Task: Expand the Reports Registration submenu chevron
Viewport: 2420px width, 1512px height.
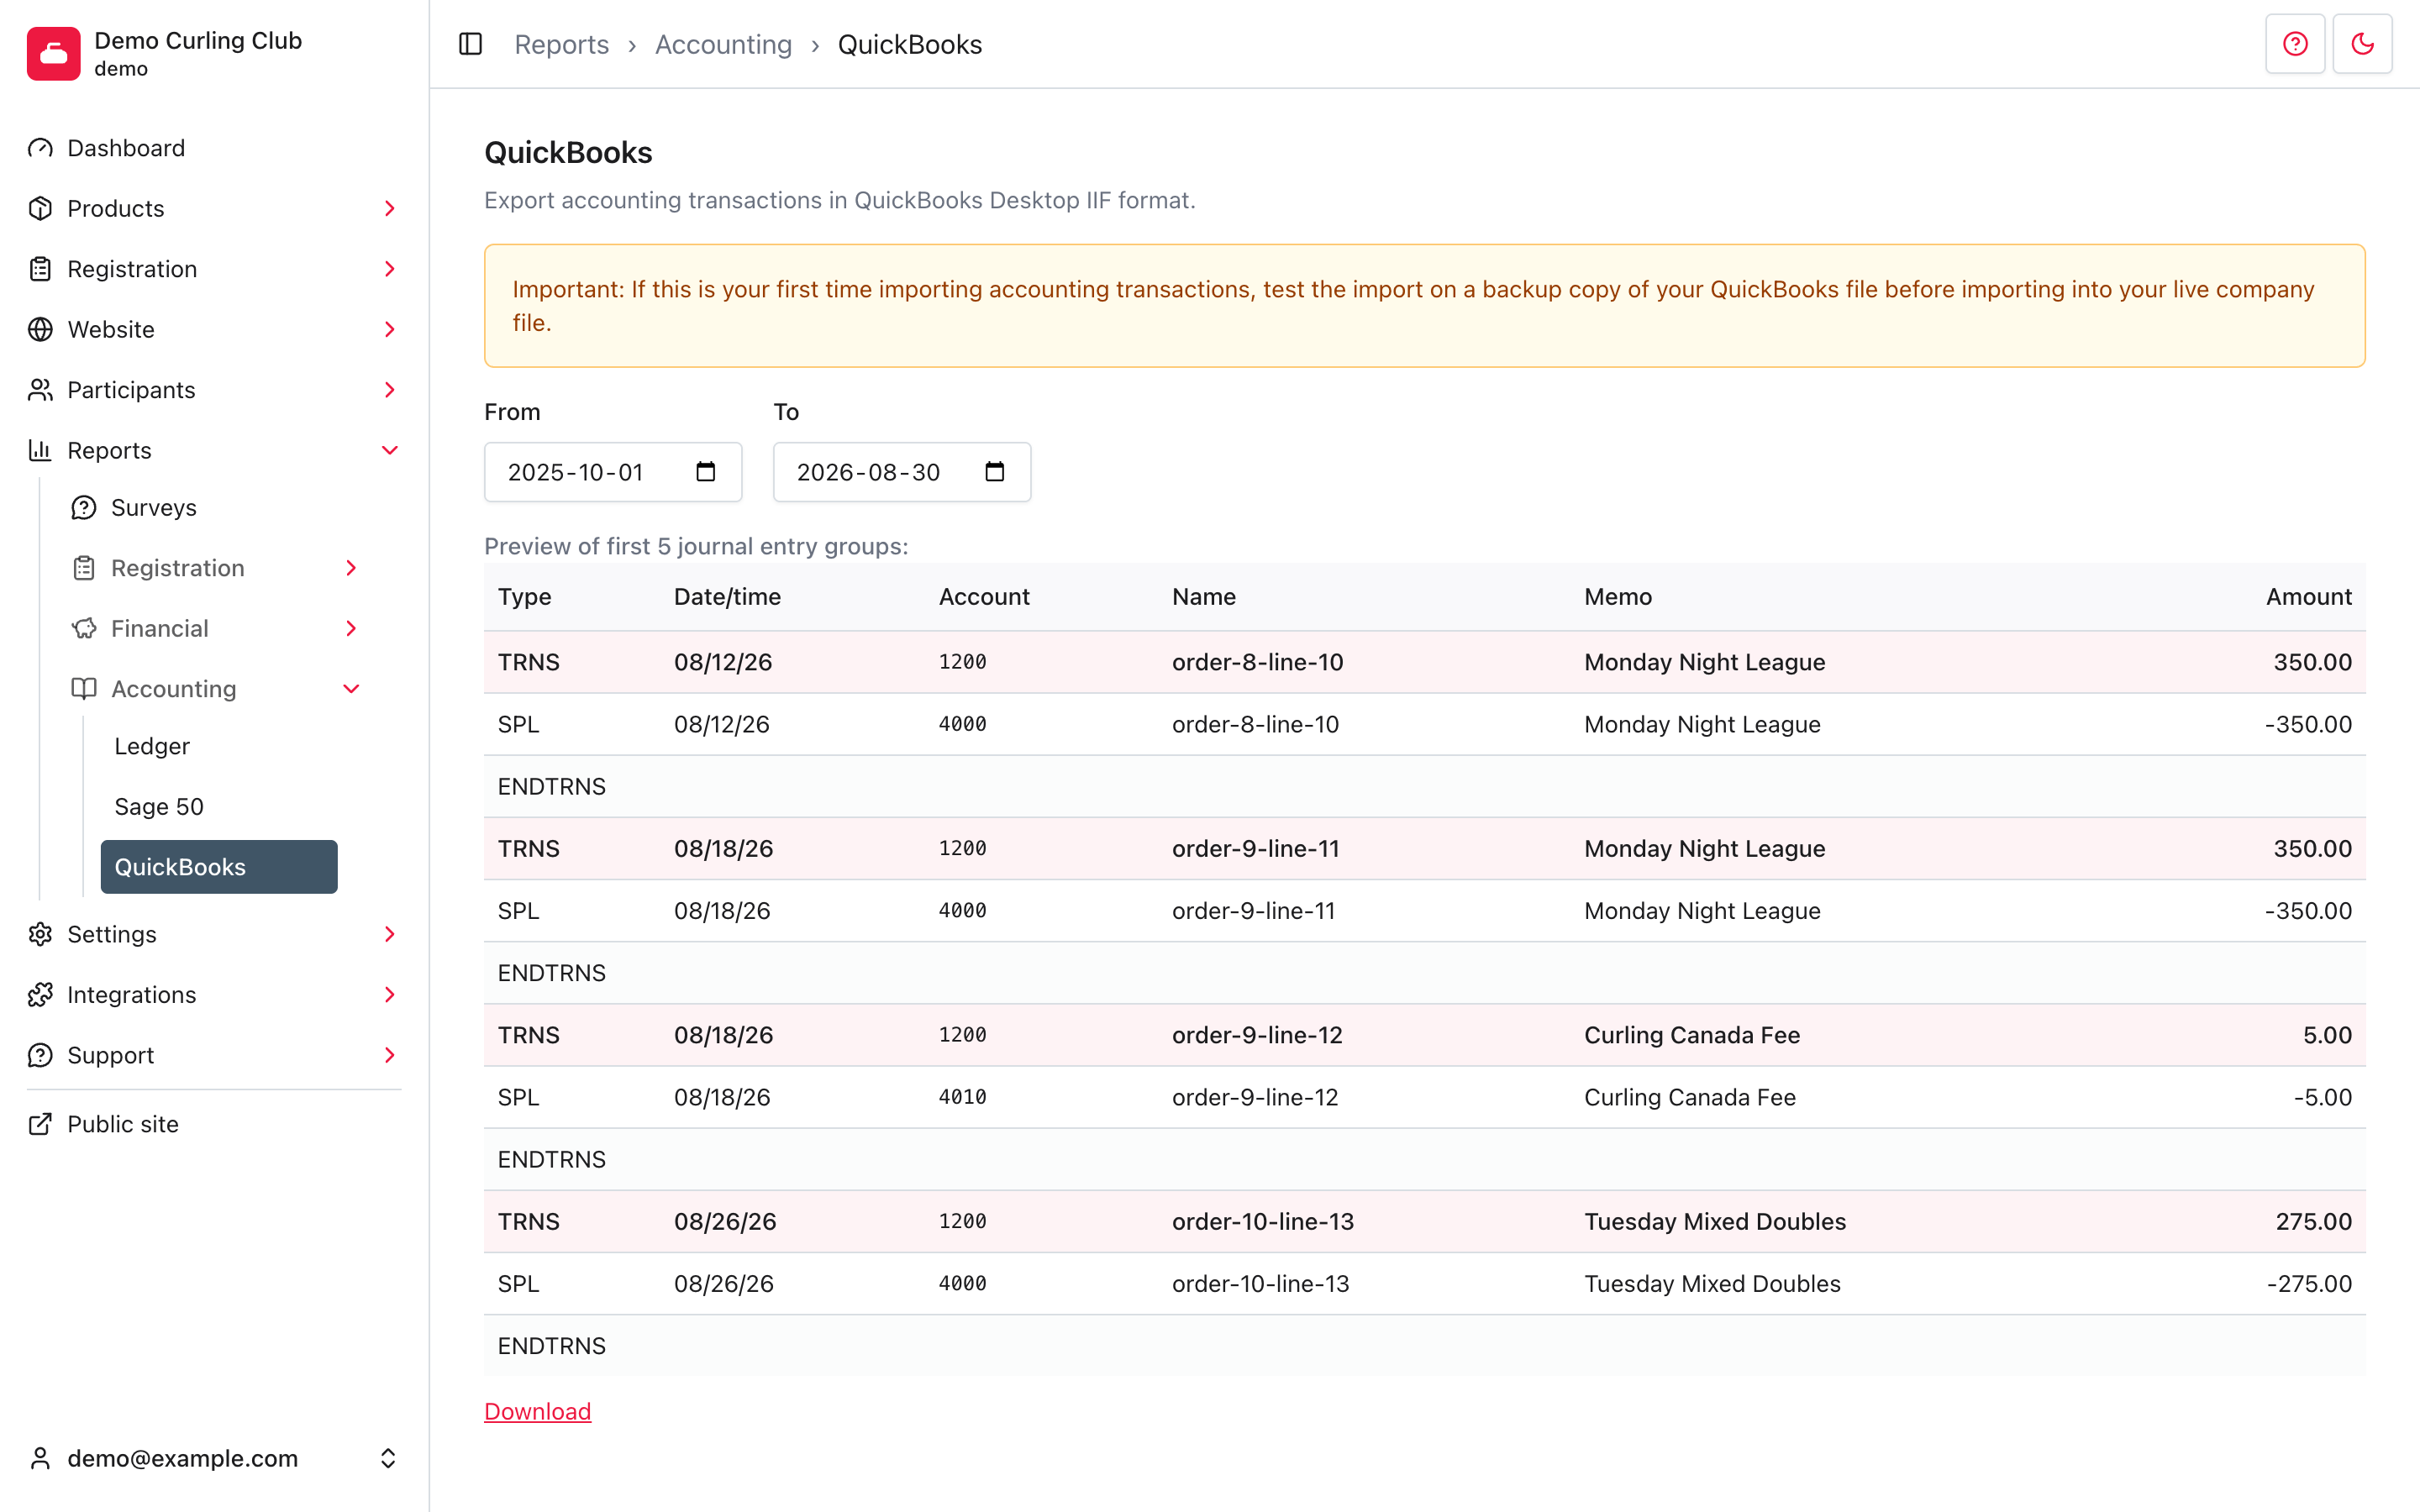Action: point(351,568)
